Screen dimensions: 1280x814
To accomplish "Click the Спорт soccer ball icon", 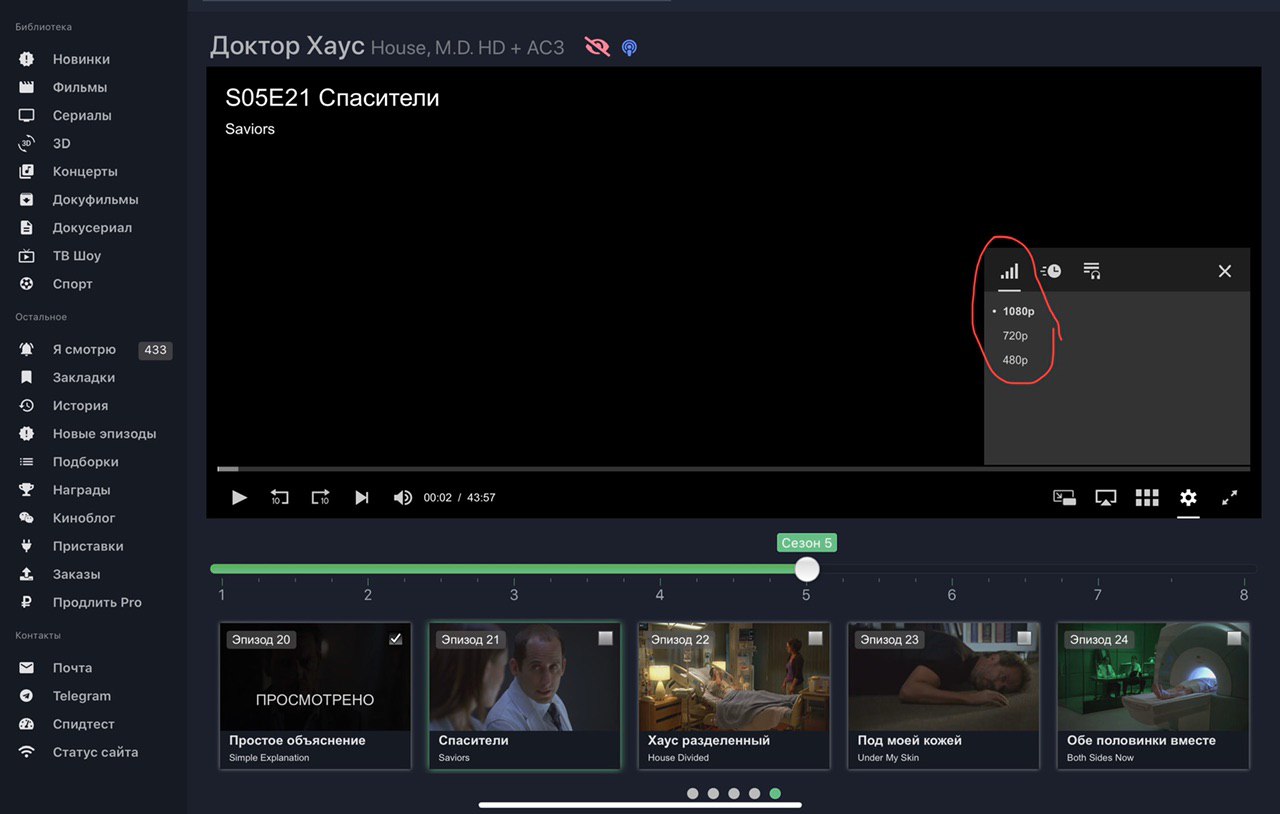I will coord(27,283).
